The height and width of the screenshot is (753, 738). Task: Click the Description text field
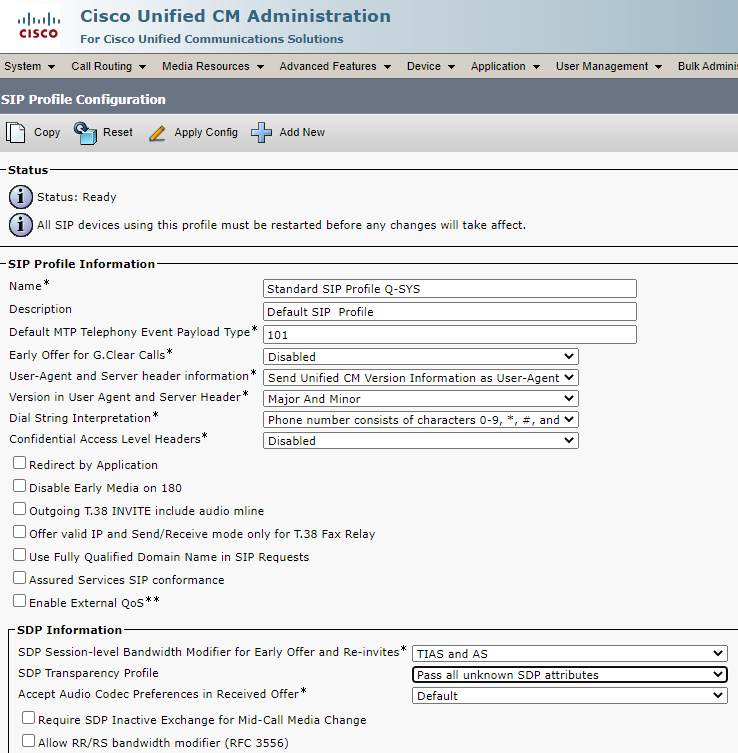coord(449,312)
